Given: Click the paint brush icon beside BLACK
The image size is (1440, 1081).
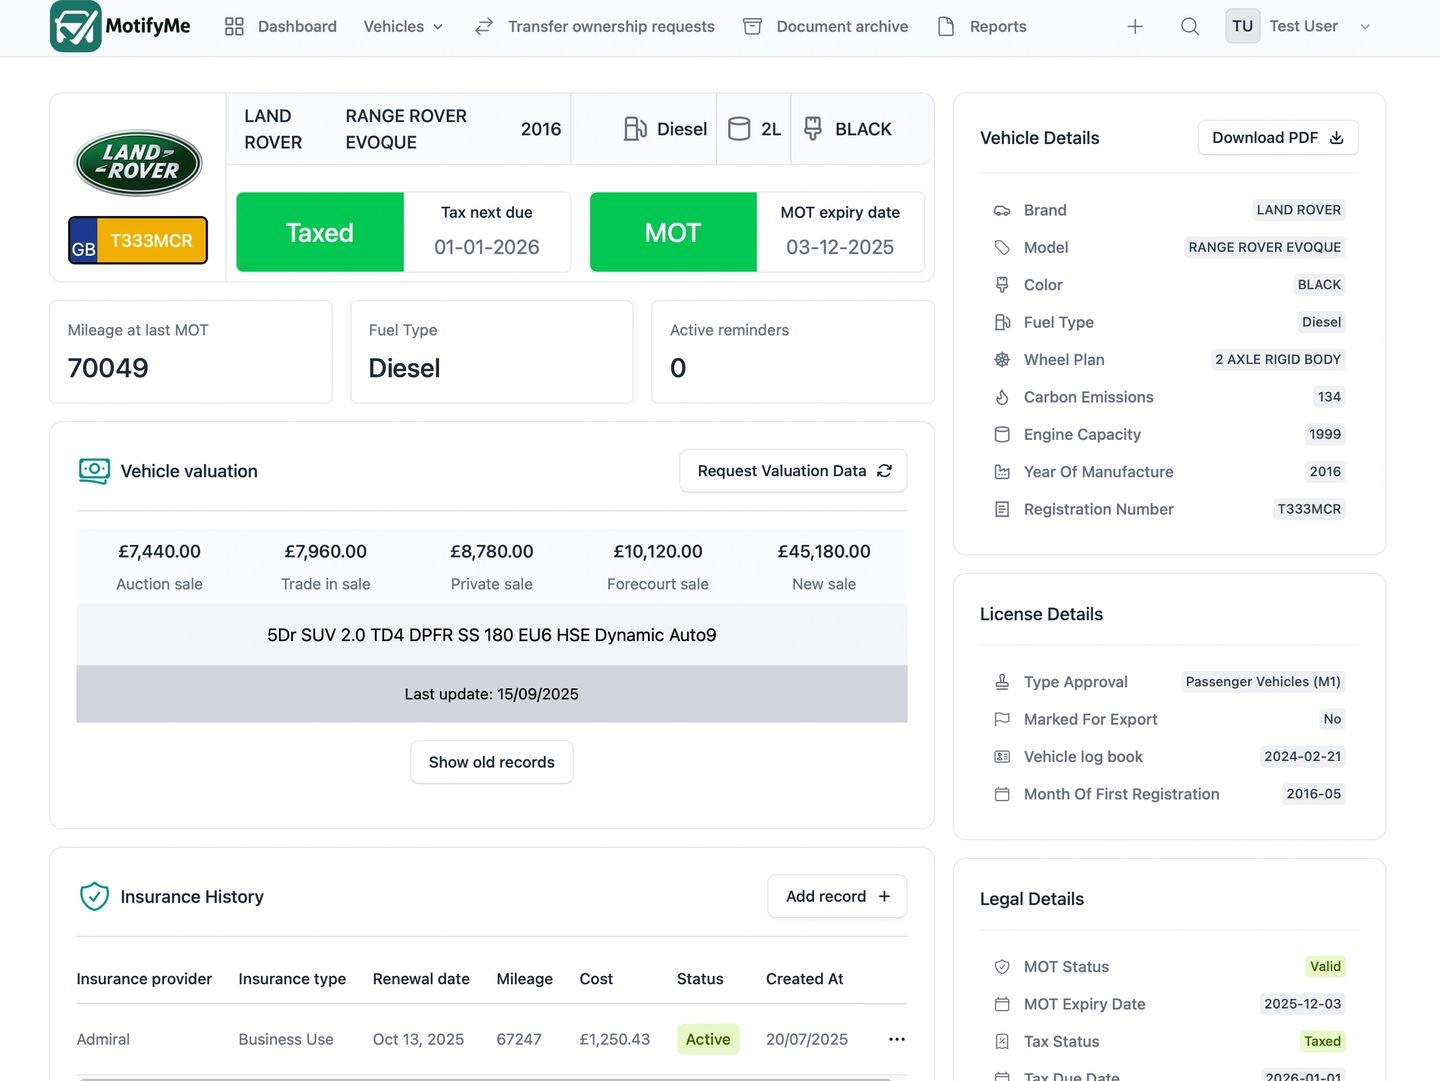Looking at the screenshot, I should point(813,129).
